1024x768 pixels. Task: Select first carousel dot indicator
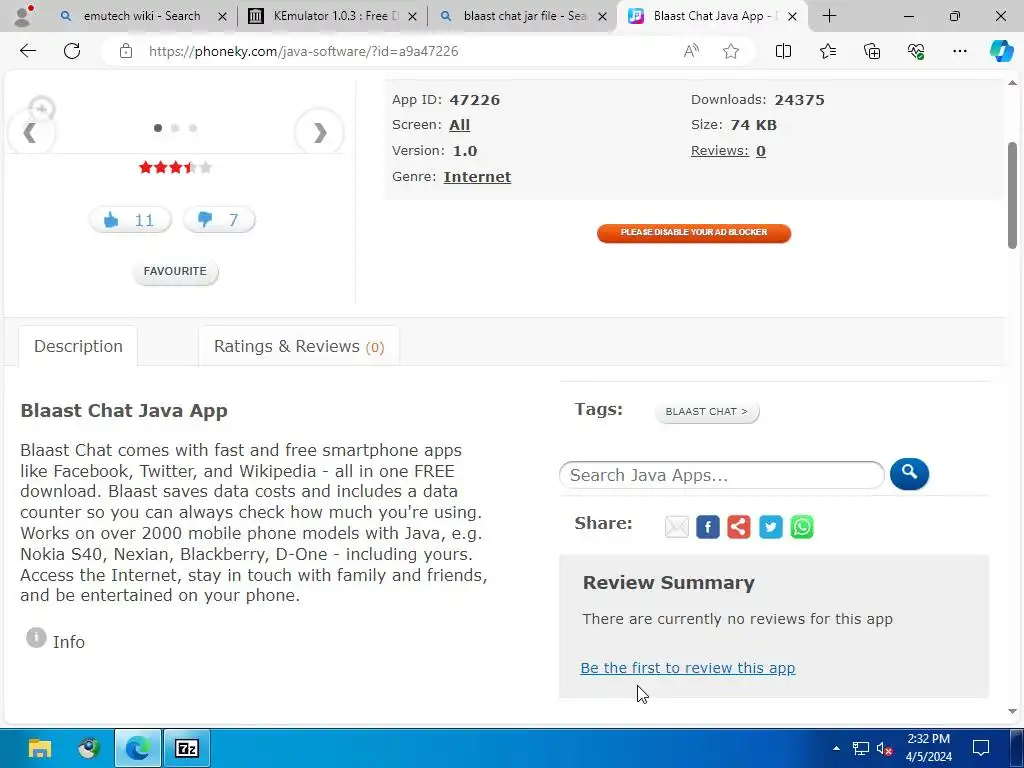[x=157, y=128]
